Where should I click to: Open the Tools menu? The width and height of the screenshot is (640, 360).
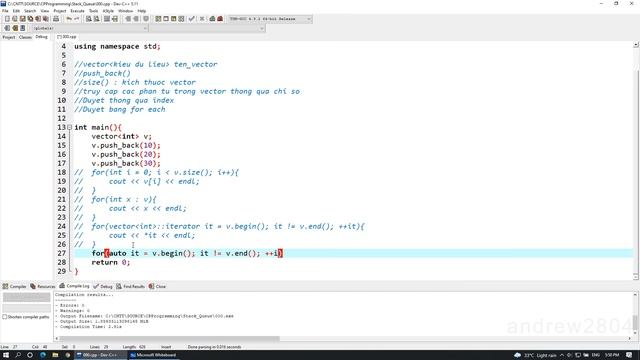(93, 11)
